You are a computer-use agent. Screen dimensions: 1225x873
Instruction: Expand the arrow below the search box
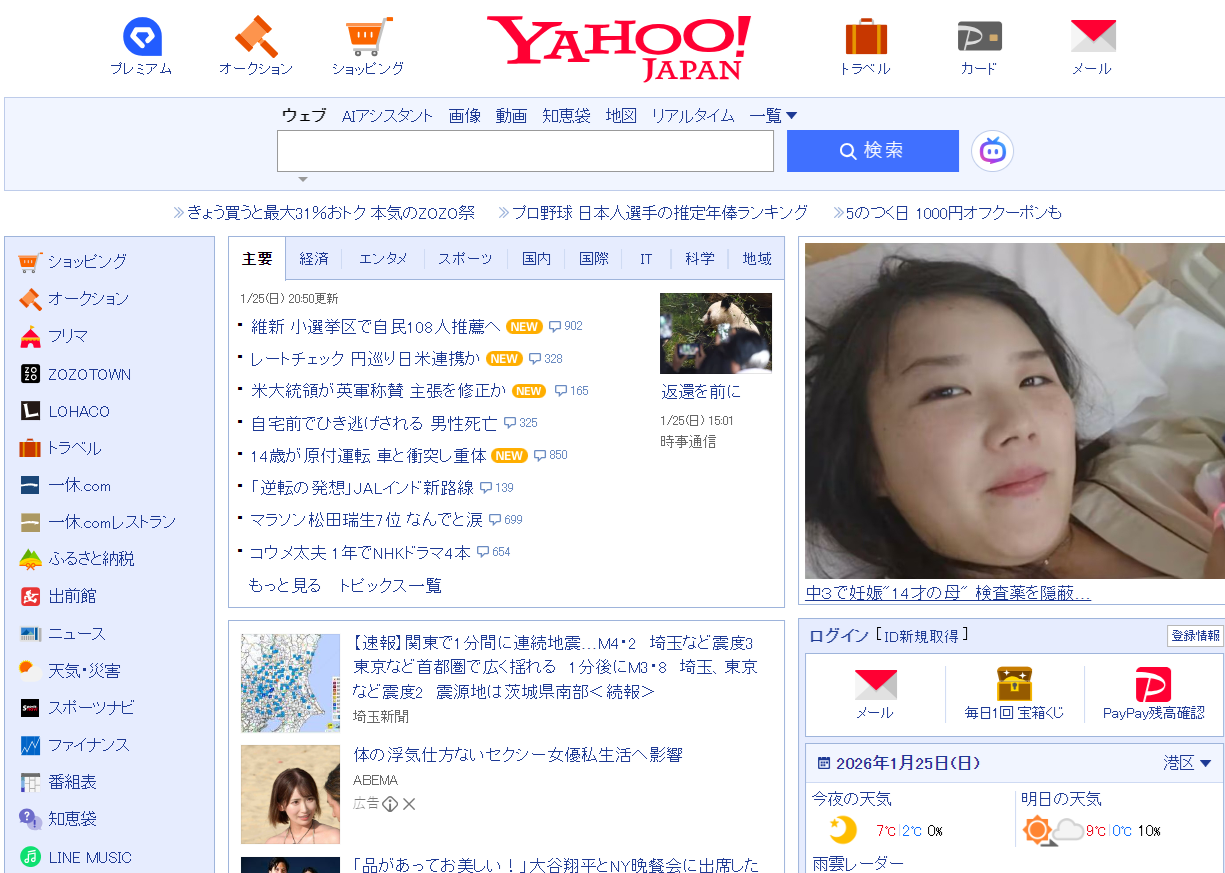pyautogui.click(x=303, y=180)
